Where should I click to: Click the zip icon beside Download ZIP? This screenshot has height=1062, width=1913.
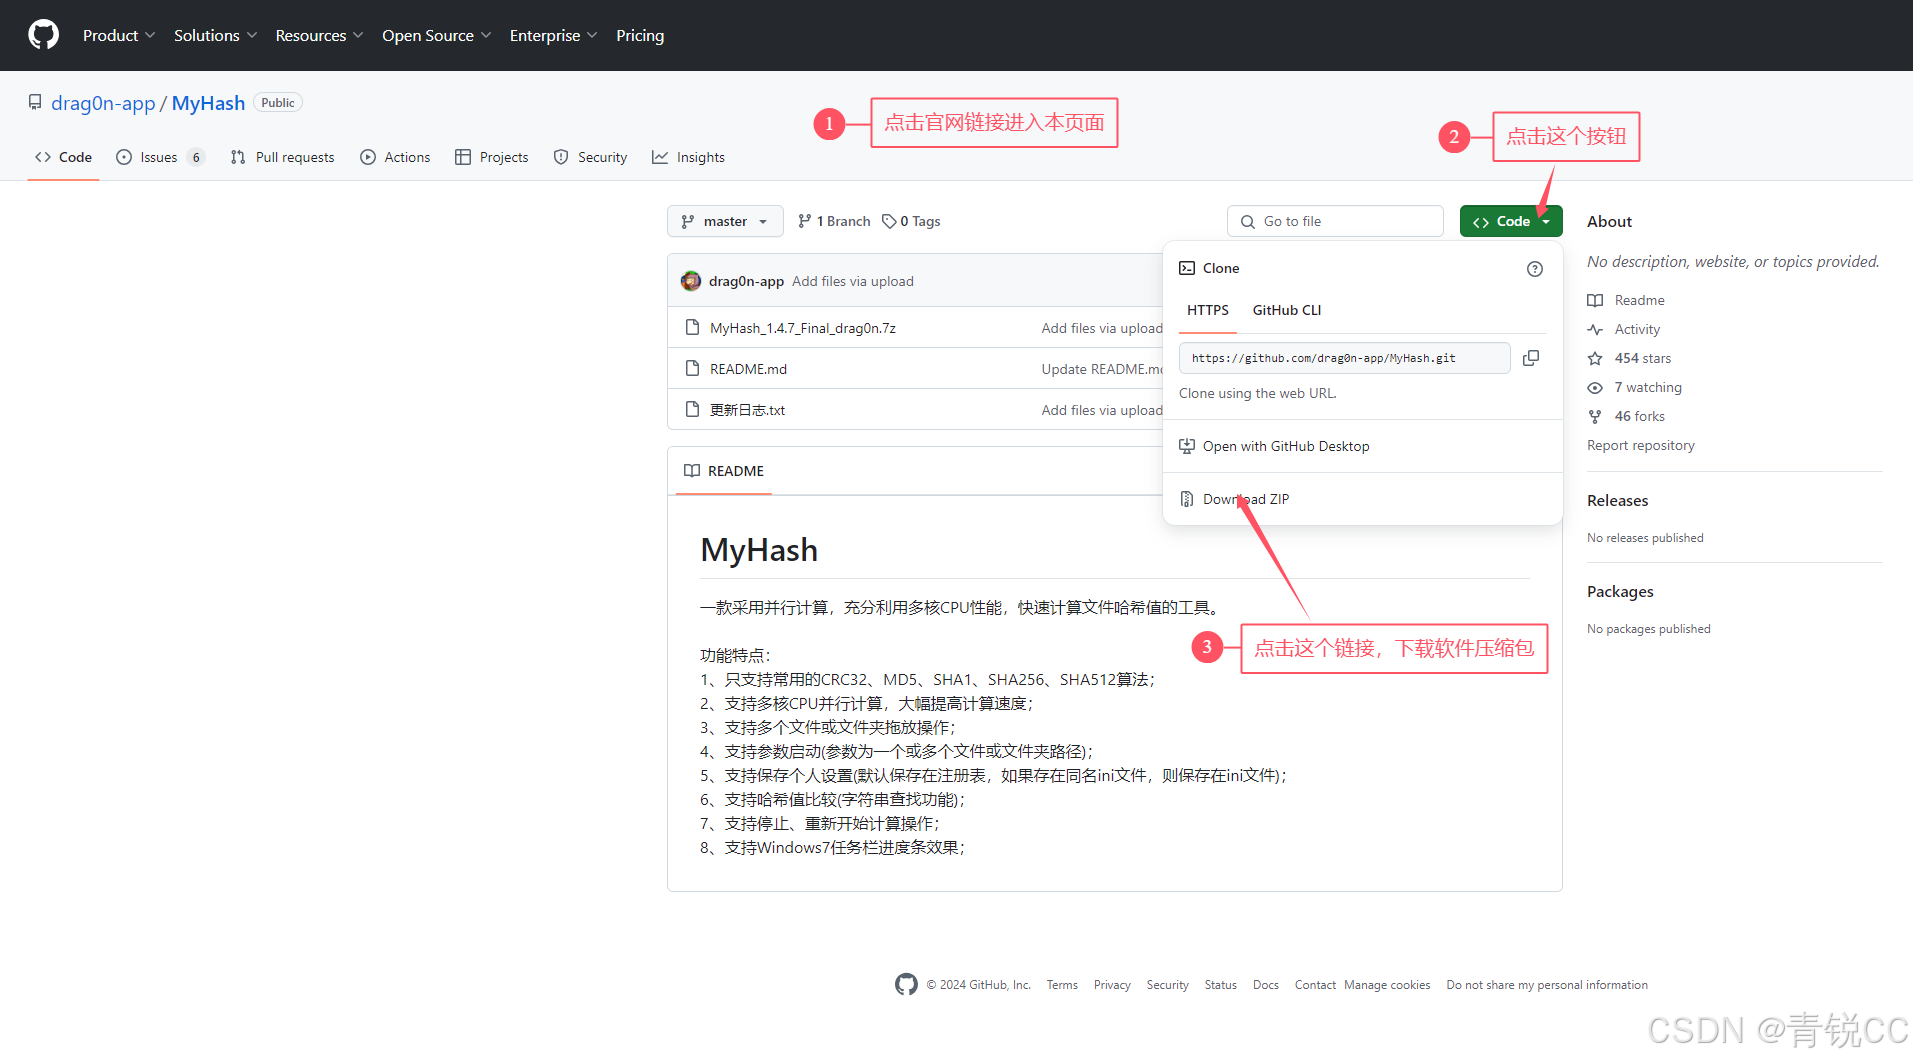point(1187,499)
